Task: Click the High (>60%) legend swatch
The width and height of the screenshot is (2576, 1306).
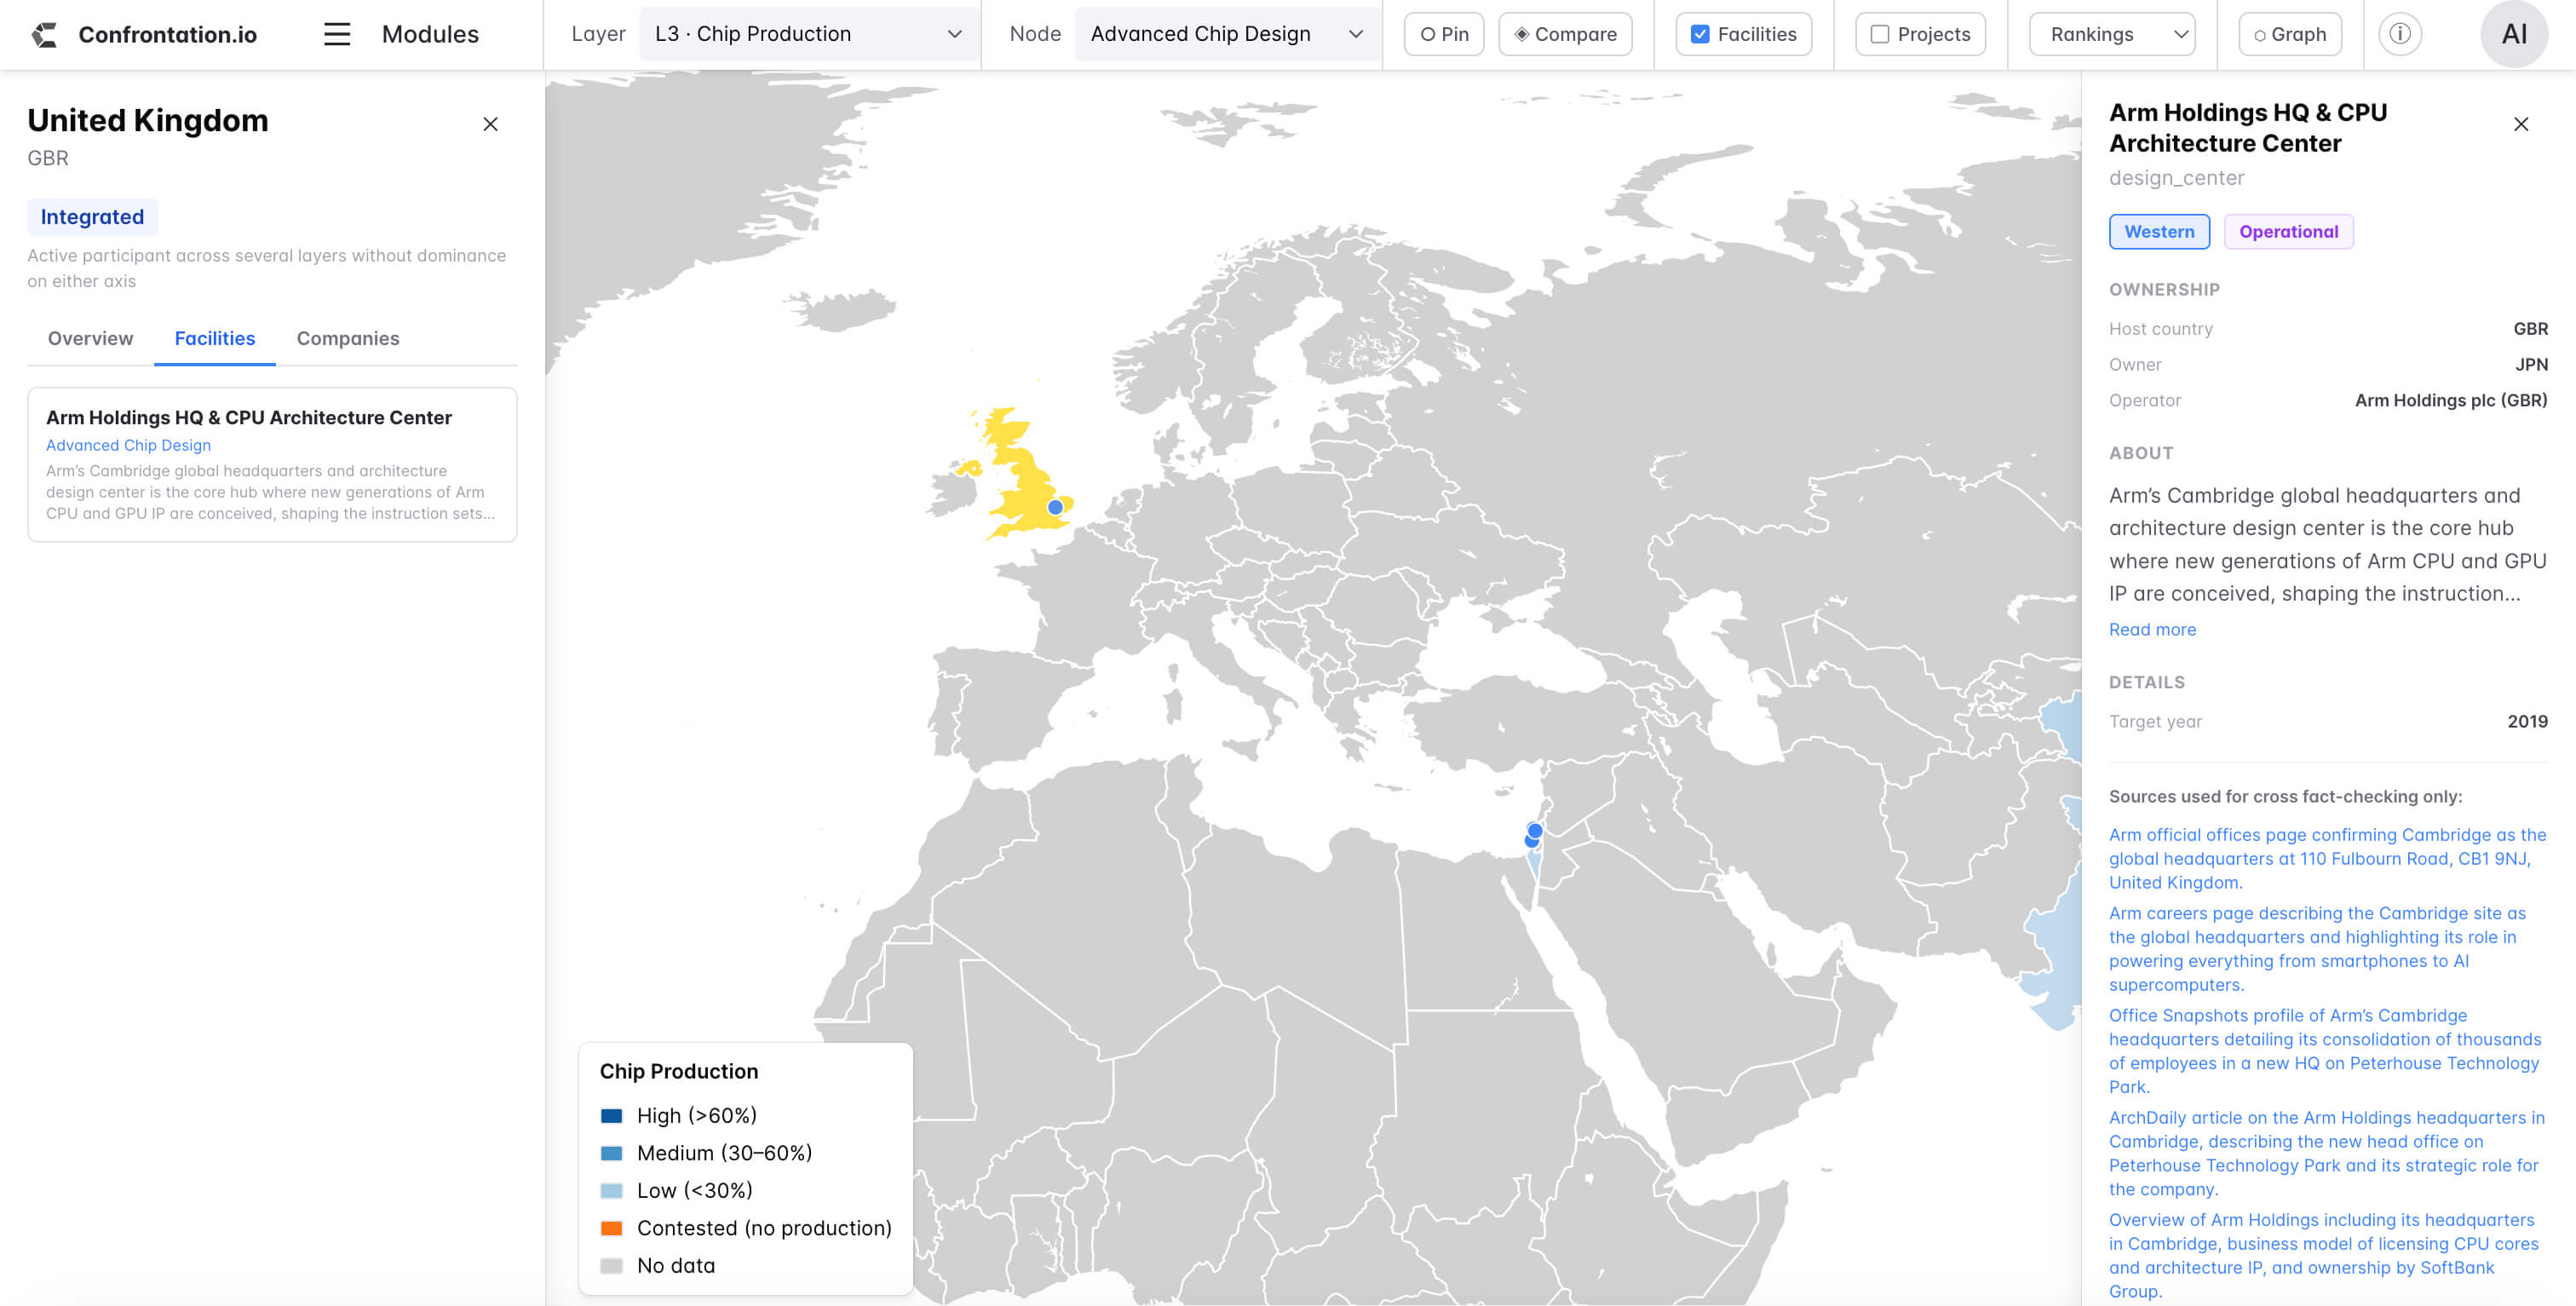Action: click(611, 1115)
